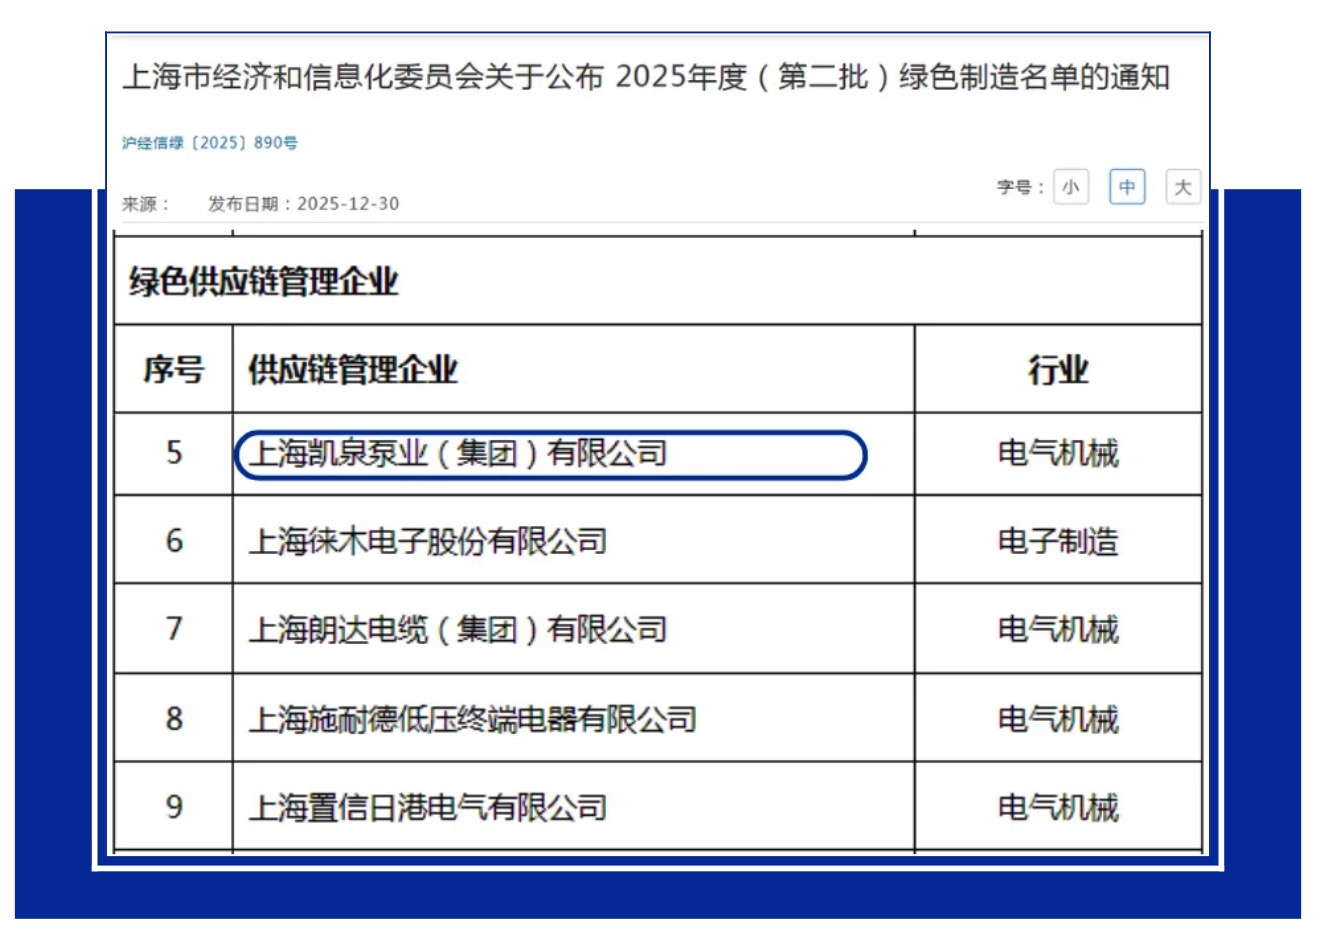Viewport: 1322px width, 948px height.
Task: Select 上海徕木电子股份有限公司 in row 6
Action: click(428, 542)
